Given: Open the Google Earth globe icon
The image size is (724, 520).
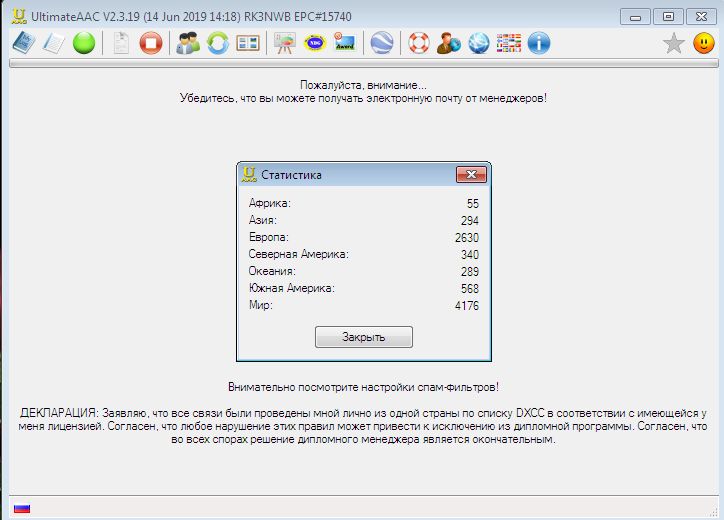Looking at the screenshot, I should pyautogui.click(x=382, y=43).
